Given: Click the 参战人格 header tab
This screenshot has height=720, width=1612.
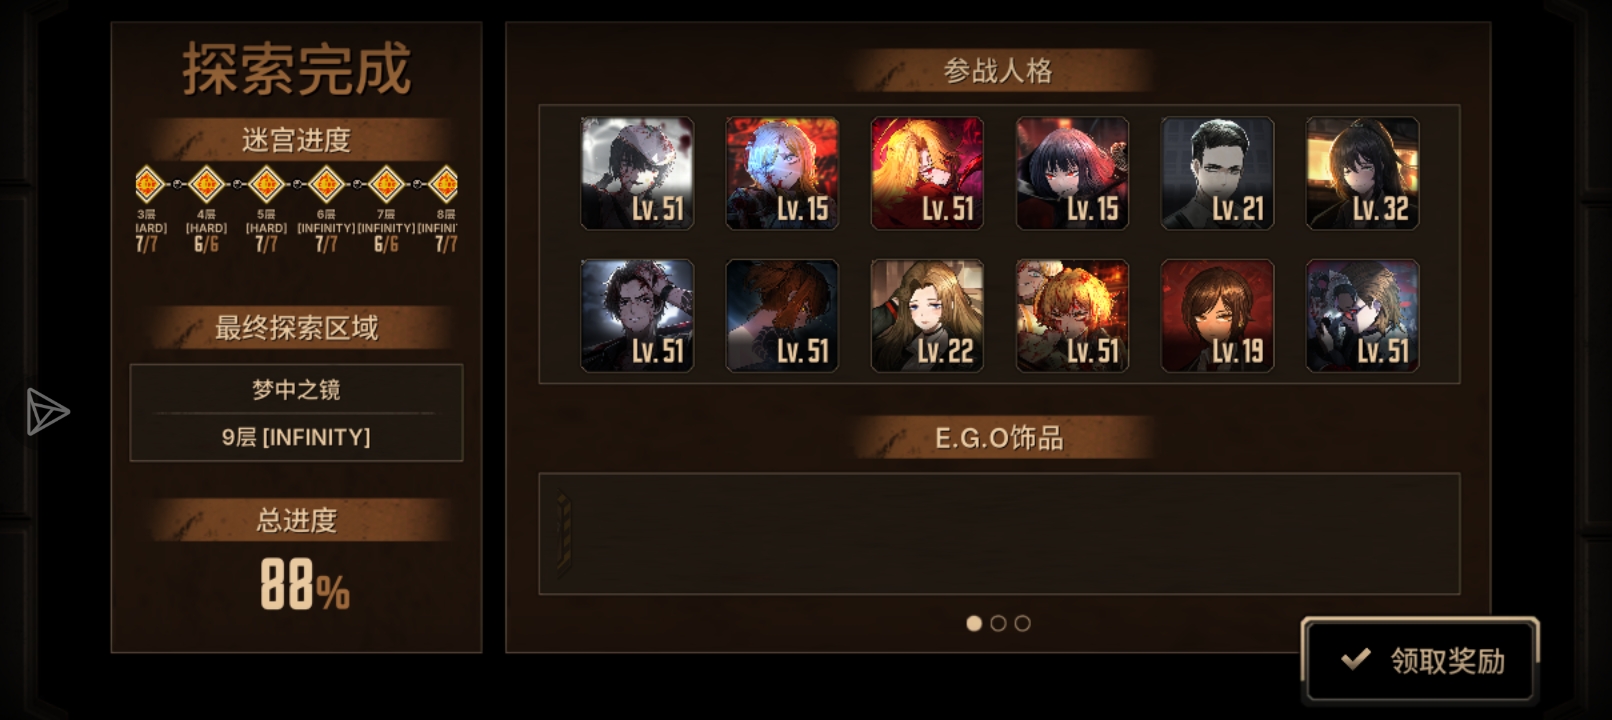Looking at the screenshot, I should click(x=1000, y=70).
